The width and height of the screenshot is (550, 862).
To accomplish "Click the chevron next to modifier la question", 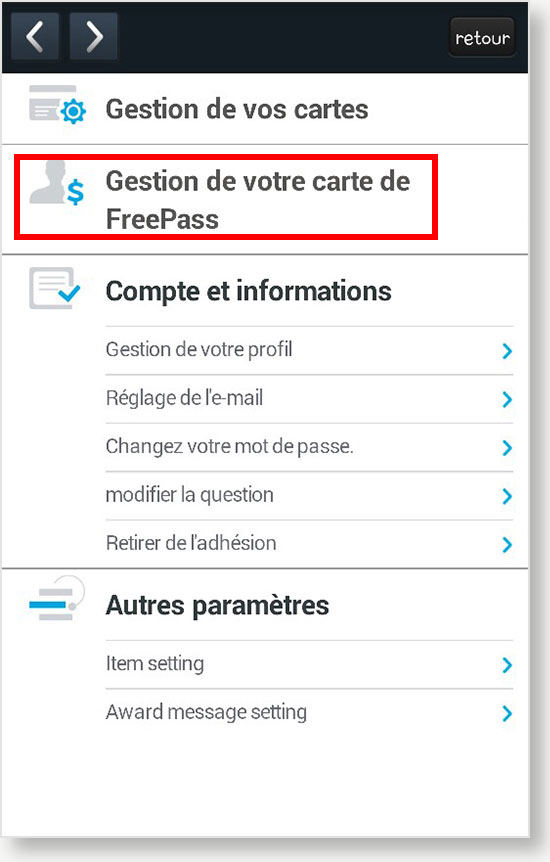I will (507, 496).
